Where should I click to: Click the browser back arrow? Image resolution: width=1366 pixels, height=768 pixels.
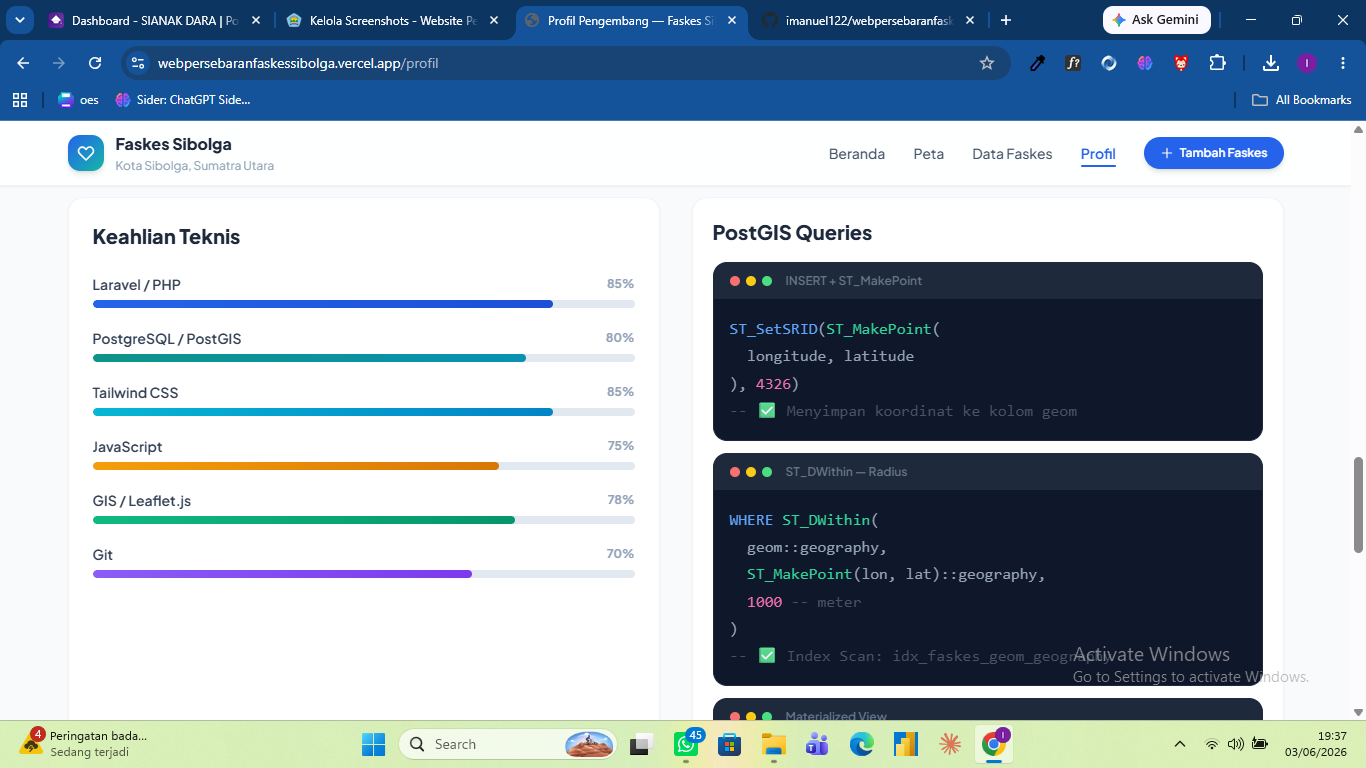pos(23,63)
